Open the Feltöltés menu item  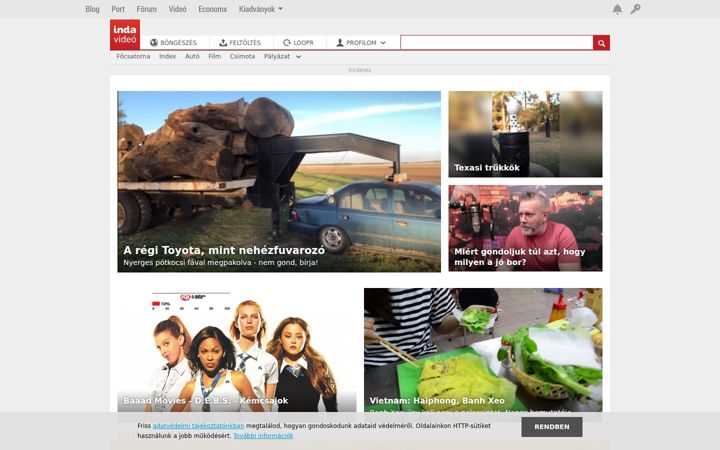pyautogui.click(x=240, y=43)
